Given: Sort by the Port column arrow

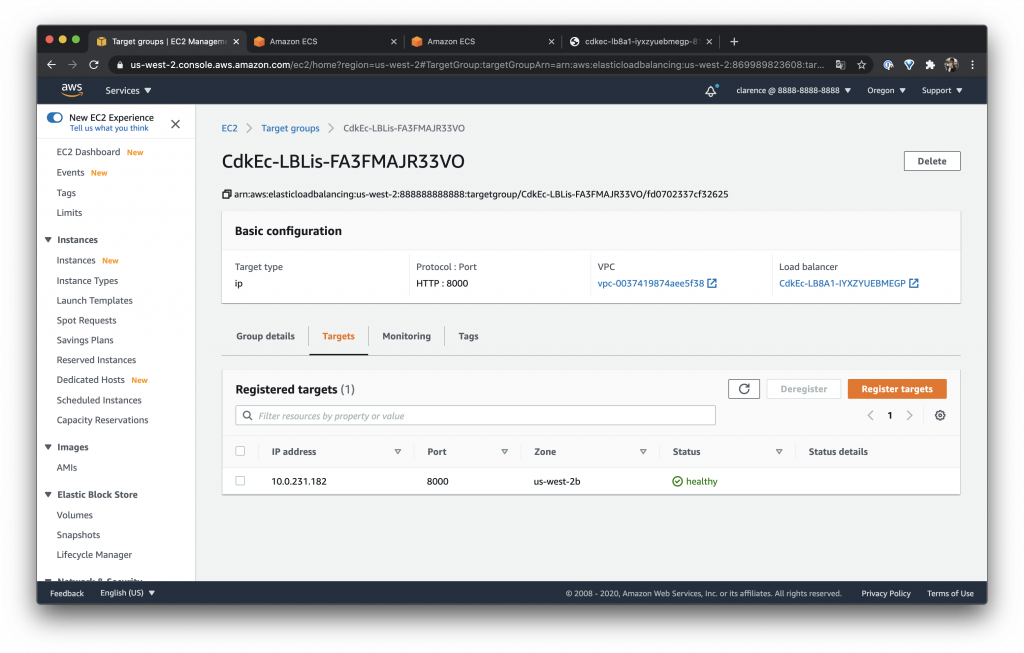Looking at the screenshot, I should point(505,452).
